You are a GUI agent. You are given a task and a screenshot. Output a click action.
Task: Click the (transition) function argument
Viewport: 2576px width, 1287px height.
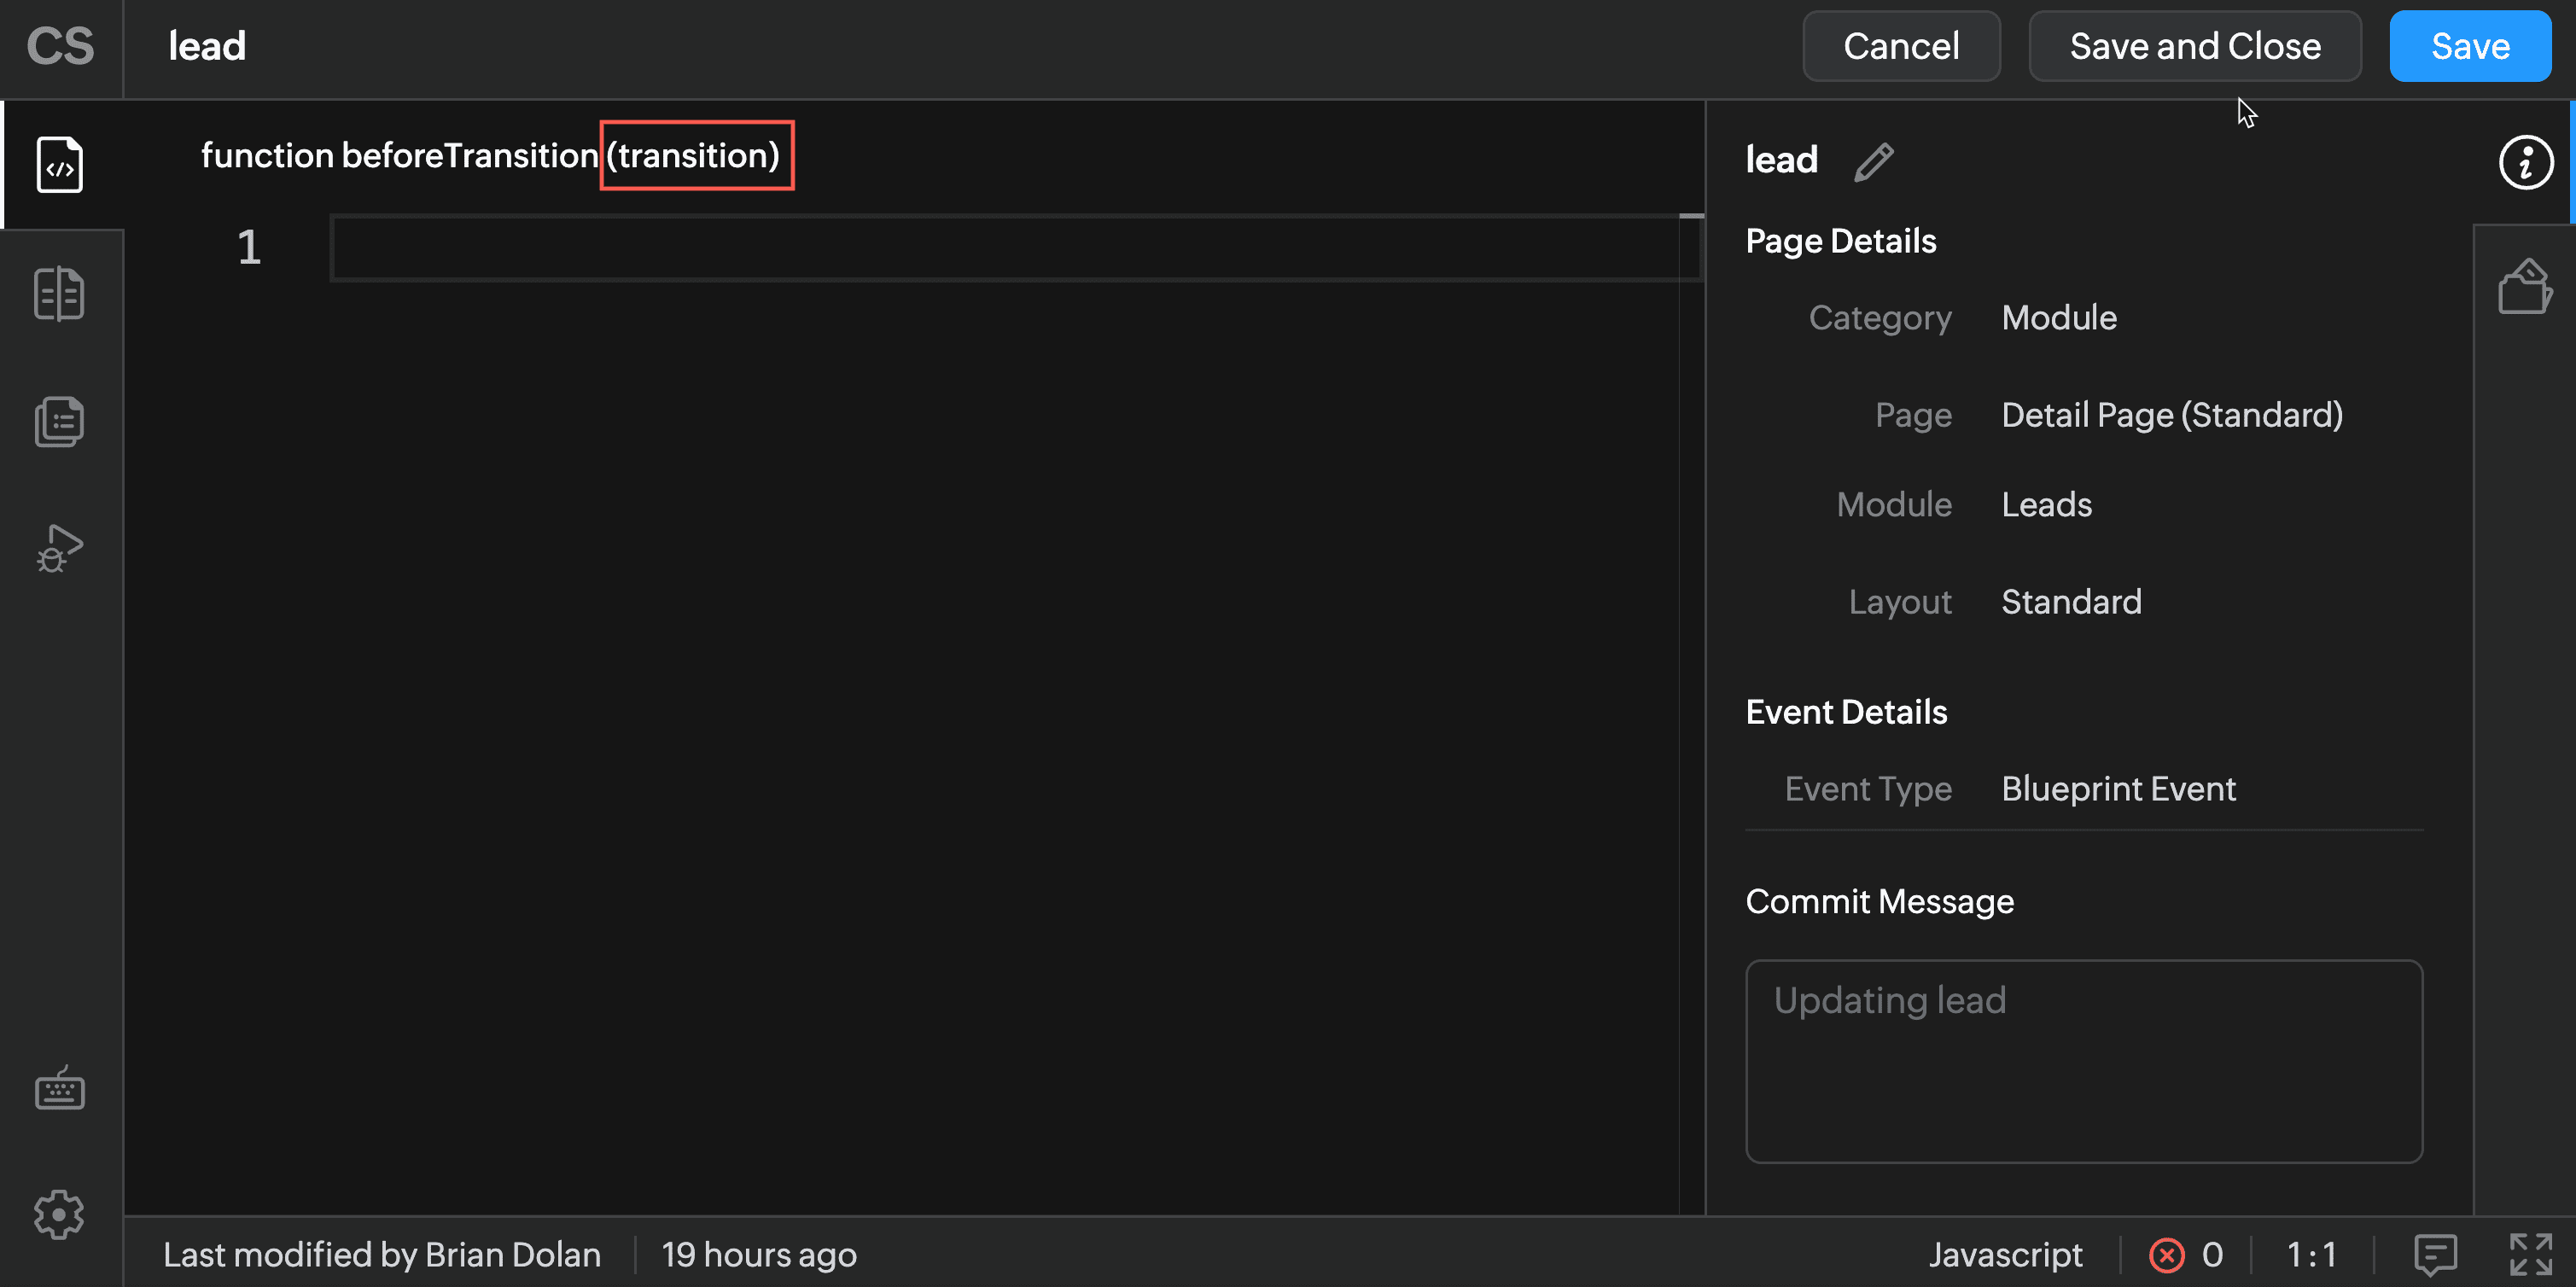695,155
